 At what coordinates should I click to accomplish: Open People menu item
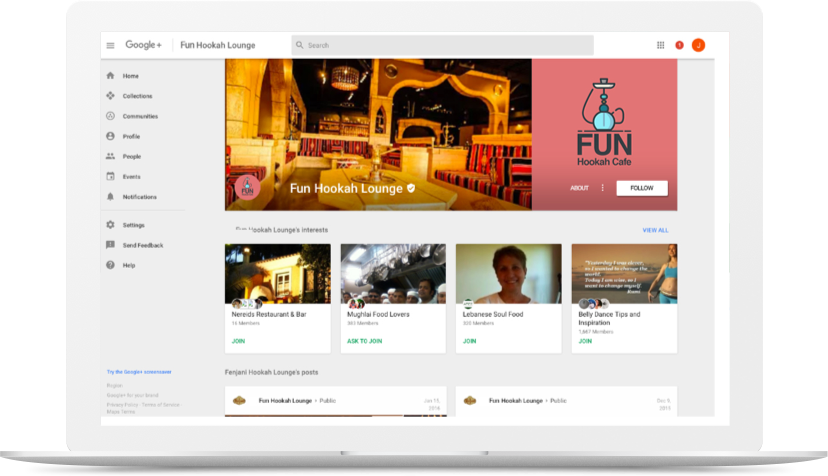132,156
